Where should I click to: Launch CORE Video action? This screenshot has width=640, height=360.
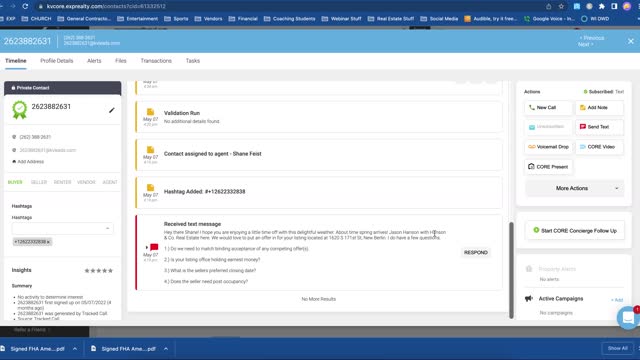[x=599, y=147]
